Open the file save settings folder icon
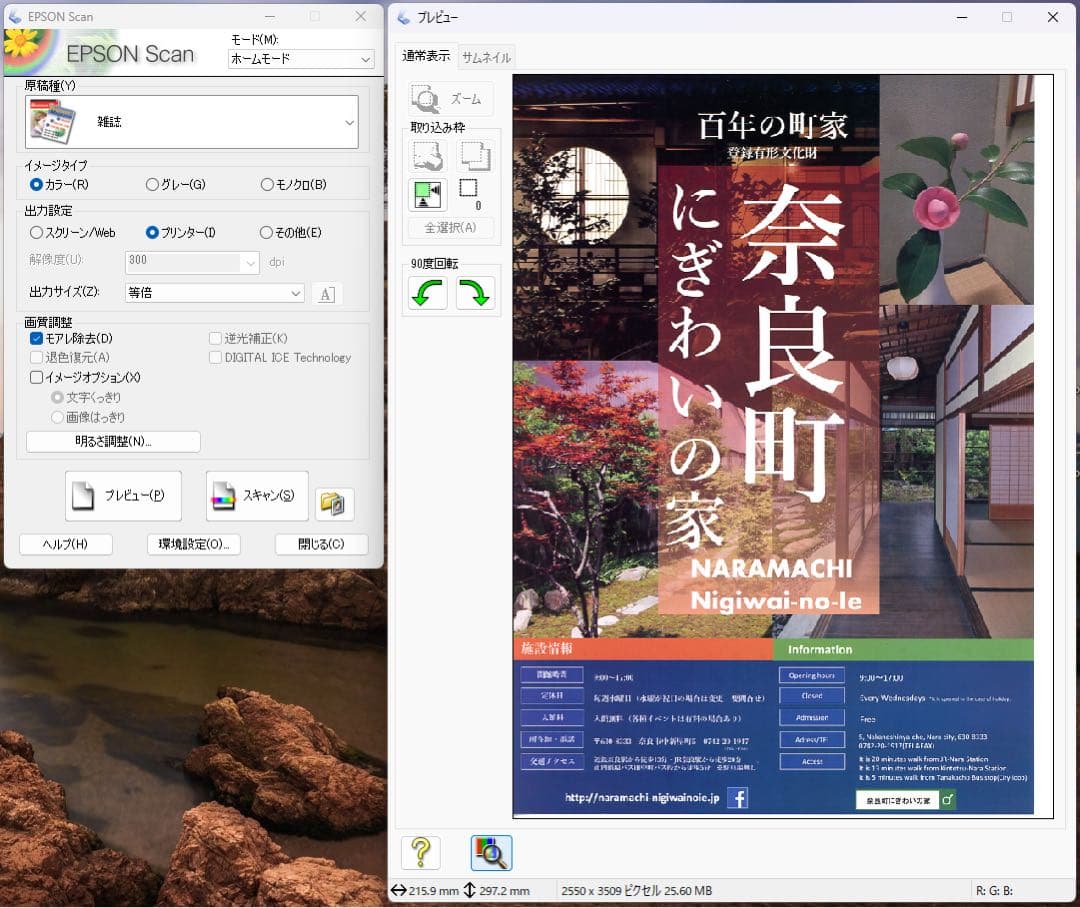 click(335, 504)
